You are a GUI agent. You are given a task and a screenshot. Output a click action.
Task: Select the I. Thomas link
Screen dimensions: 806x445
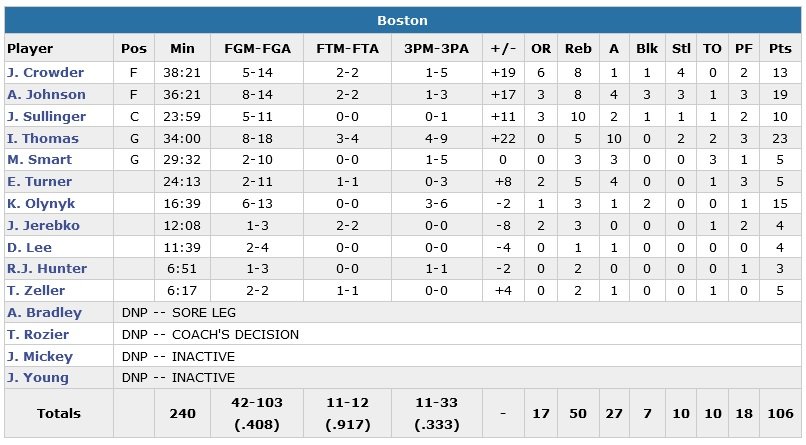[36, 138]
